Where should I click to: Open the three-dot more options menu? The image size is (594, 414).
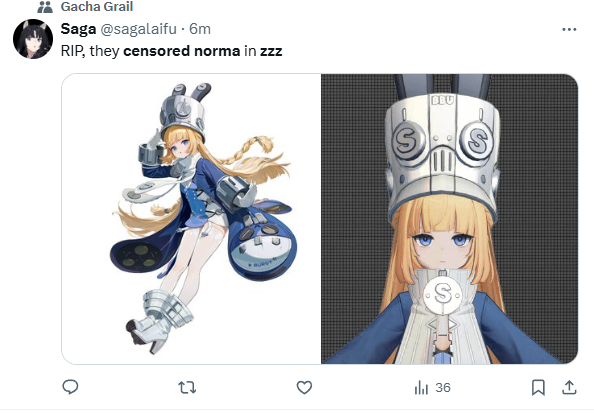(x=569, y=30)
